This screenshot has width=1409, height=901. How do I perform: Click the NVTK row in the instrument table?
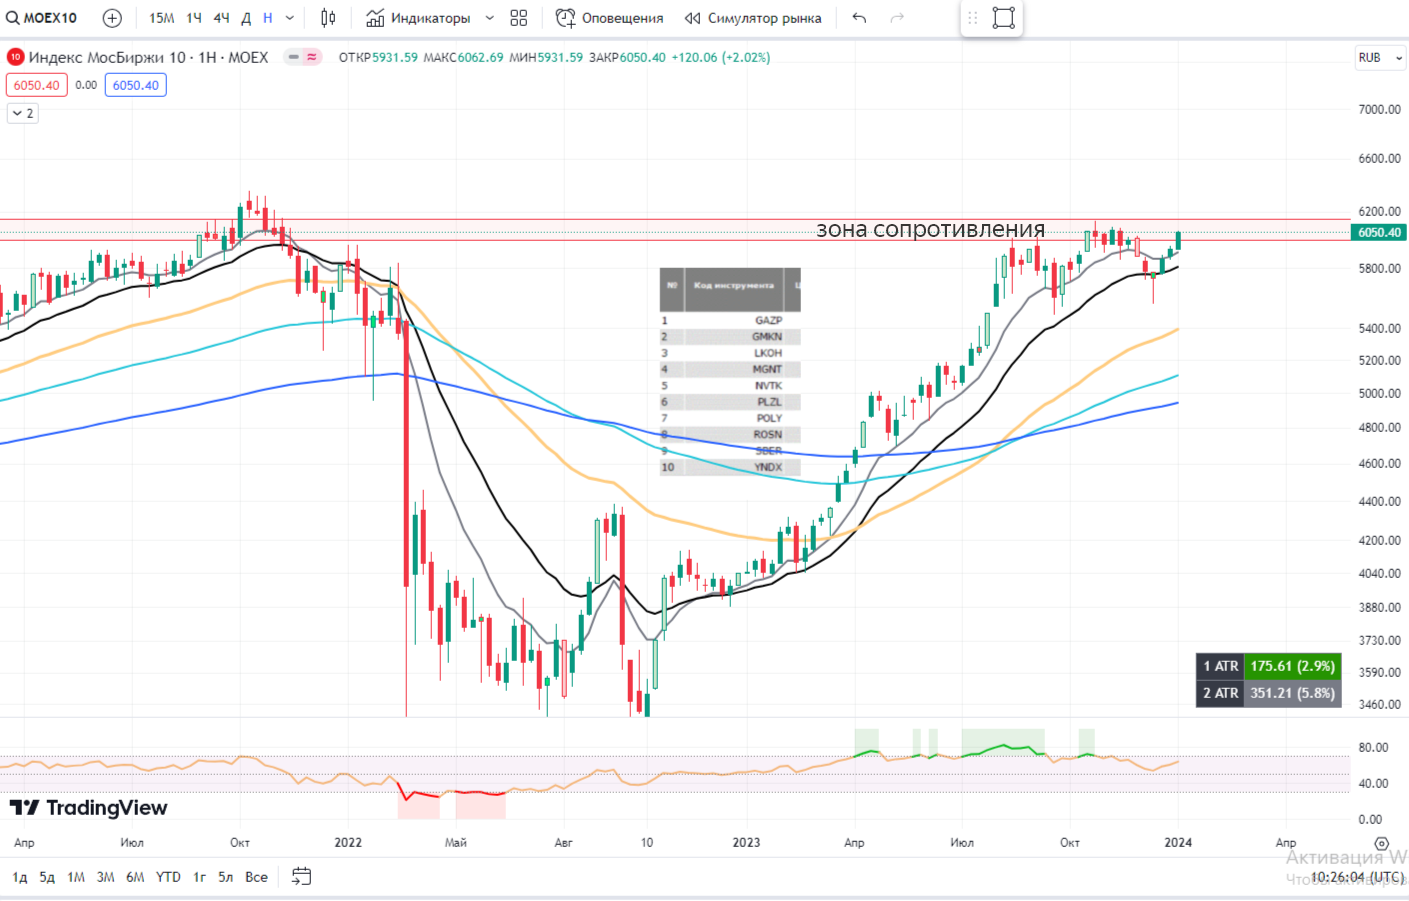(x=730, y=386)
